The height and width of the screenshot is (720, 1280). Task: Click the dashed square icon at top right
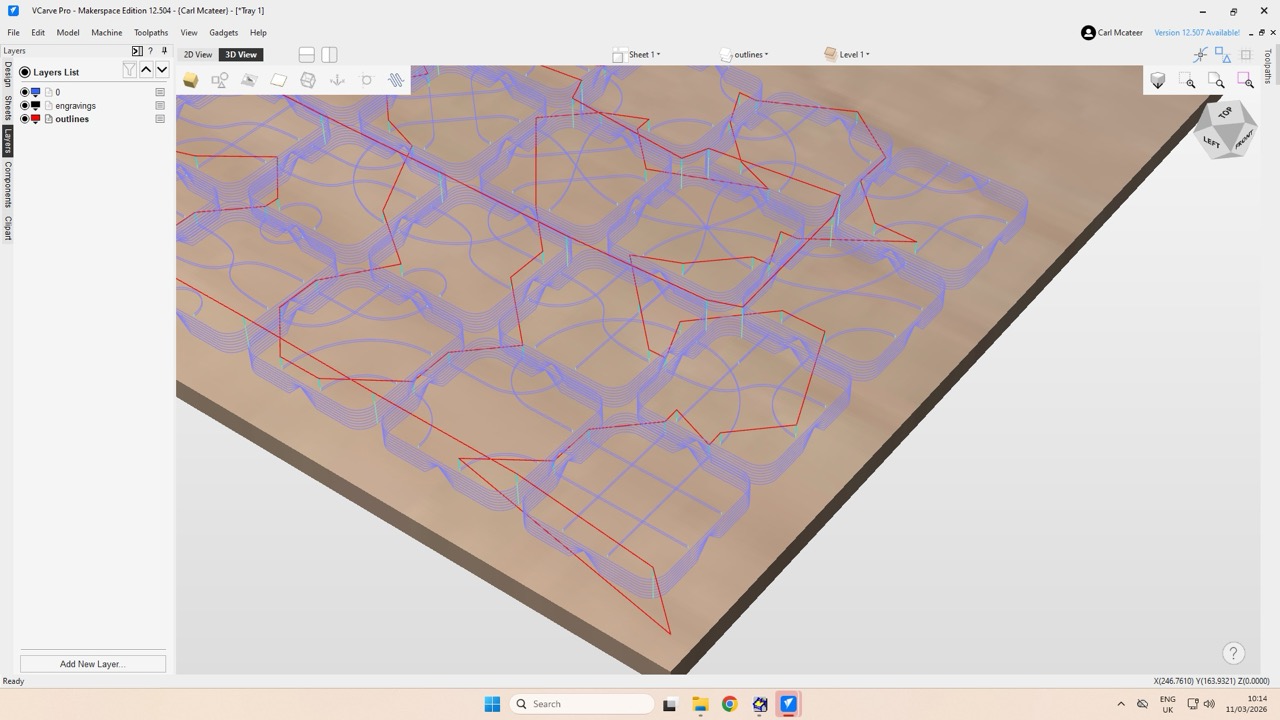1246,55
